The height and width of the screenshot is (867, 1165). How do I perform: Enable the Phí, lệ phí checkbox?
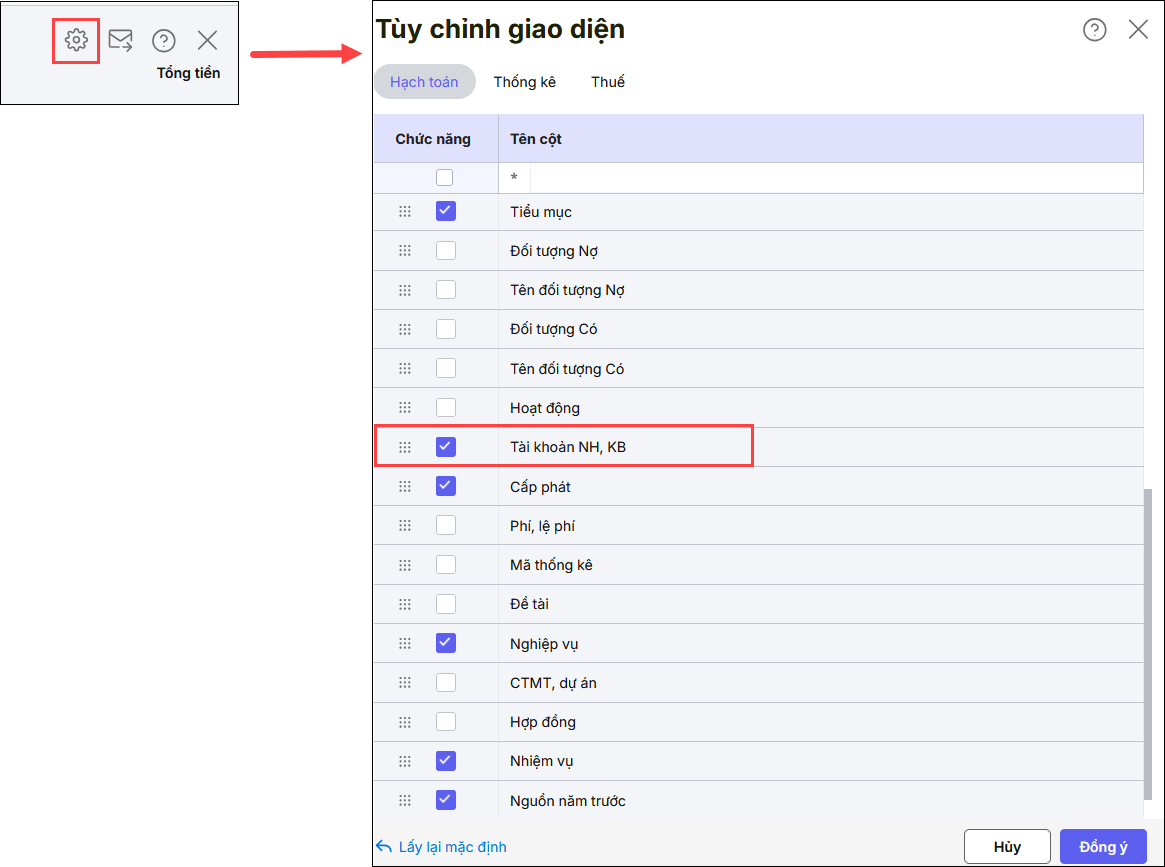[446, 525]
